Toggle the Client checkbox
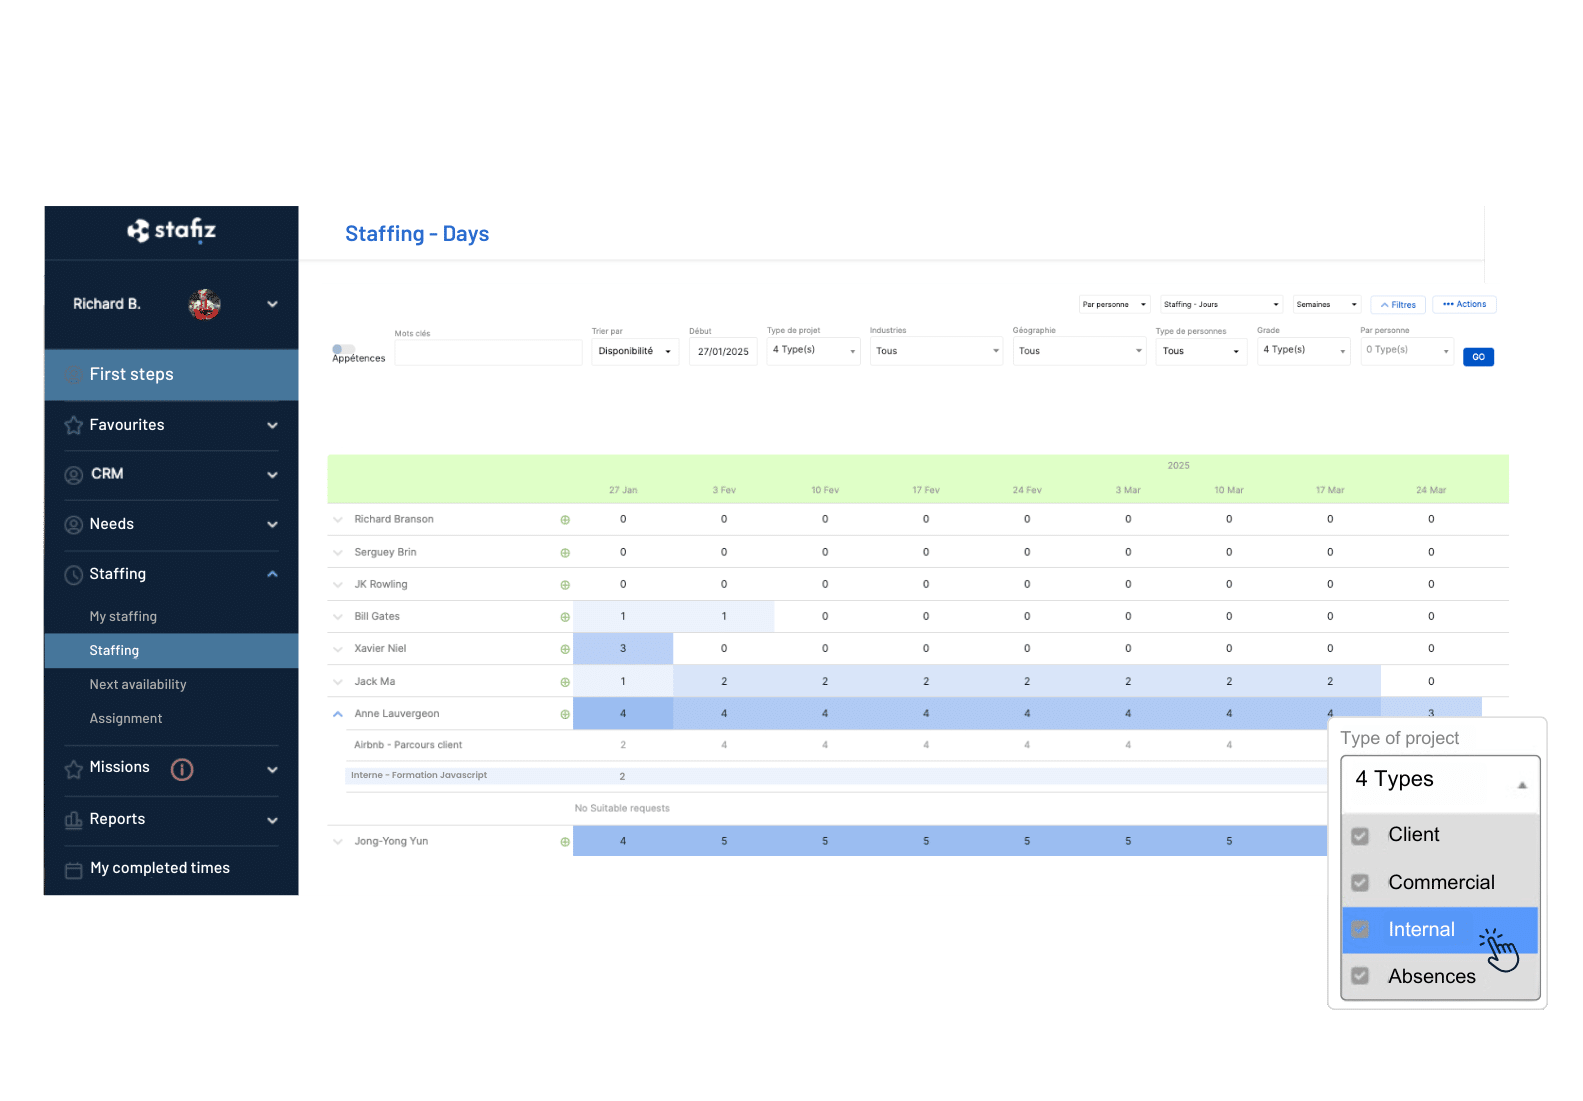1583x1101 pixels. point(1360,836)
